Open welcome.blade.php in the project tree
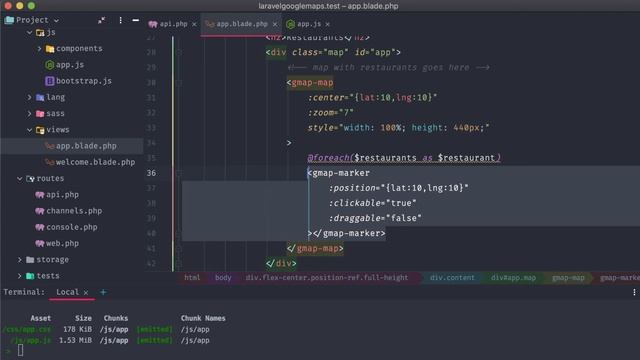 (95, 162)
